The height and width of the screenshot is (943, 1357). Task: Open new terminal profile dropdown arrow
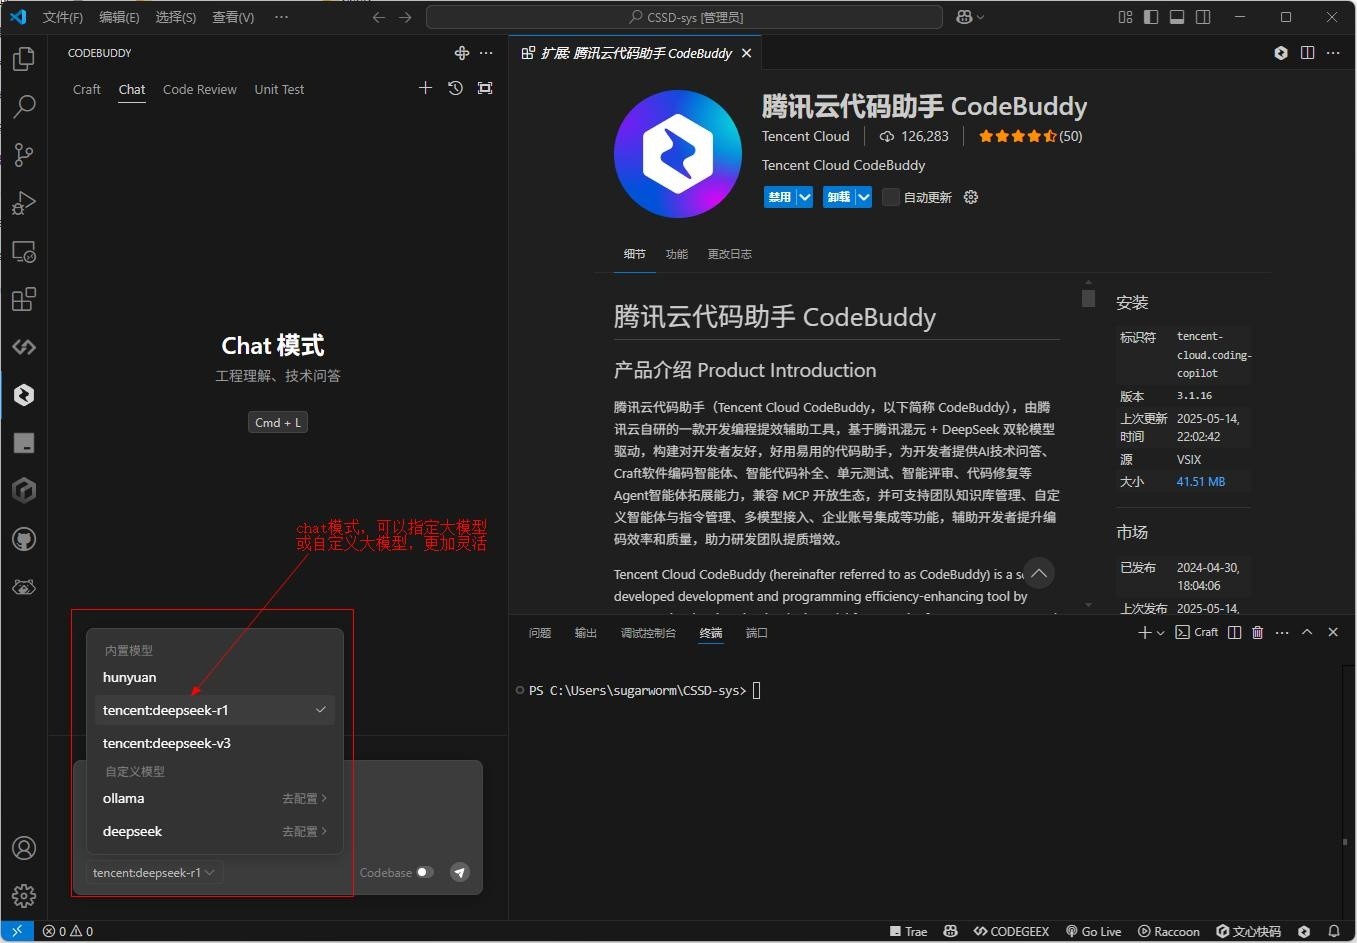pos(1160,632)
